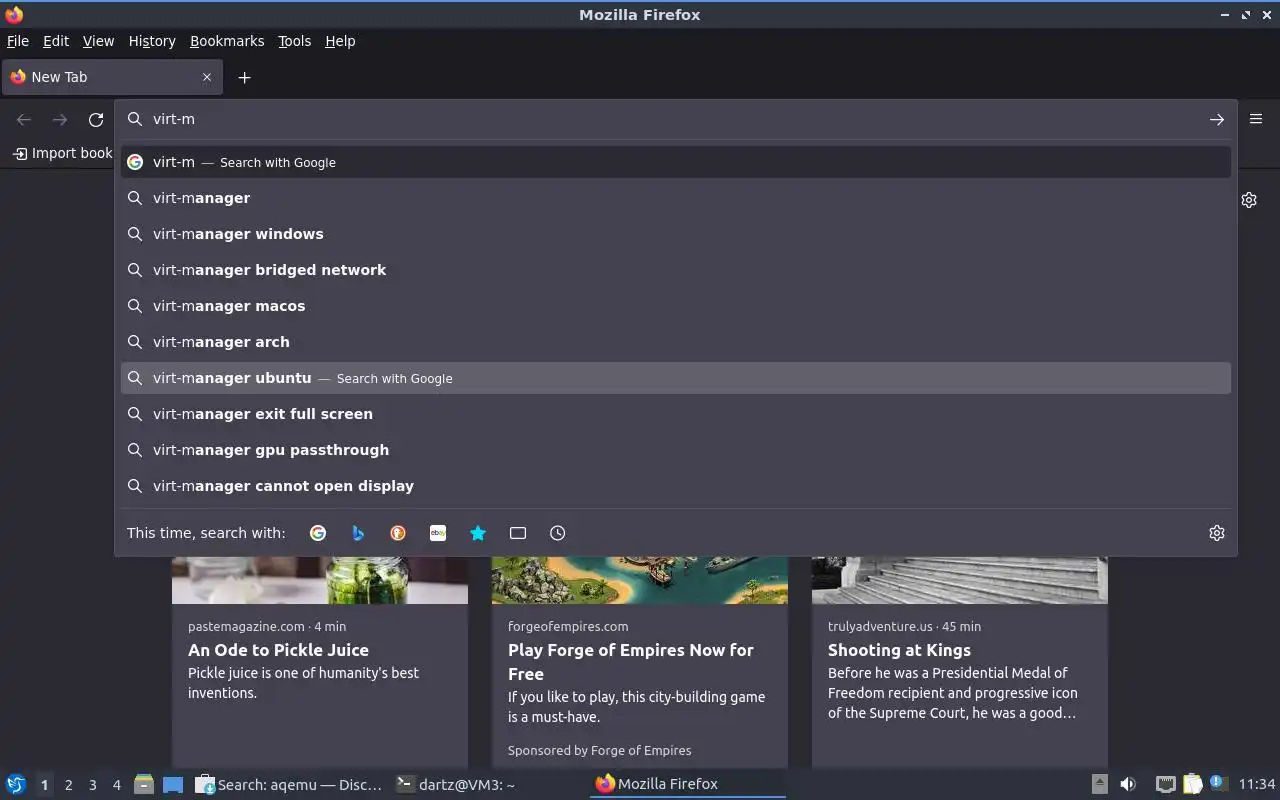Search with eBay one-off icon

[x=438, y=533]
